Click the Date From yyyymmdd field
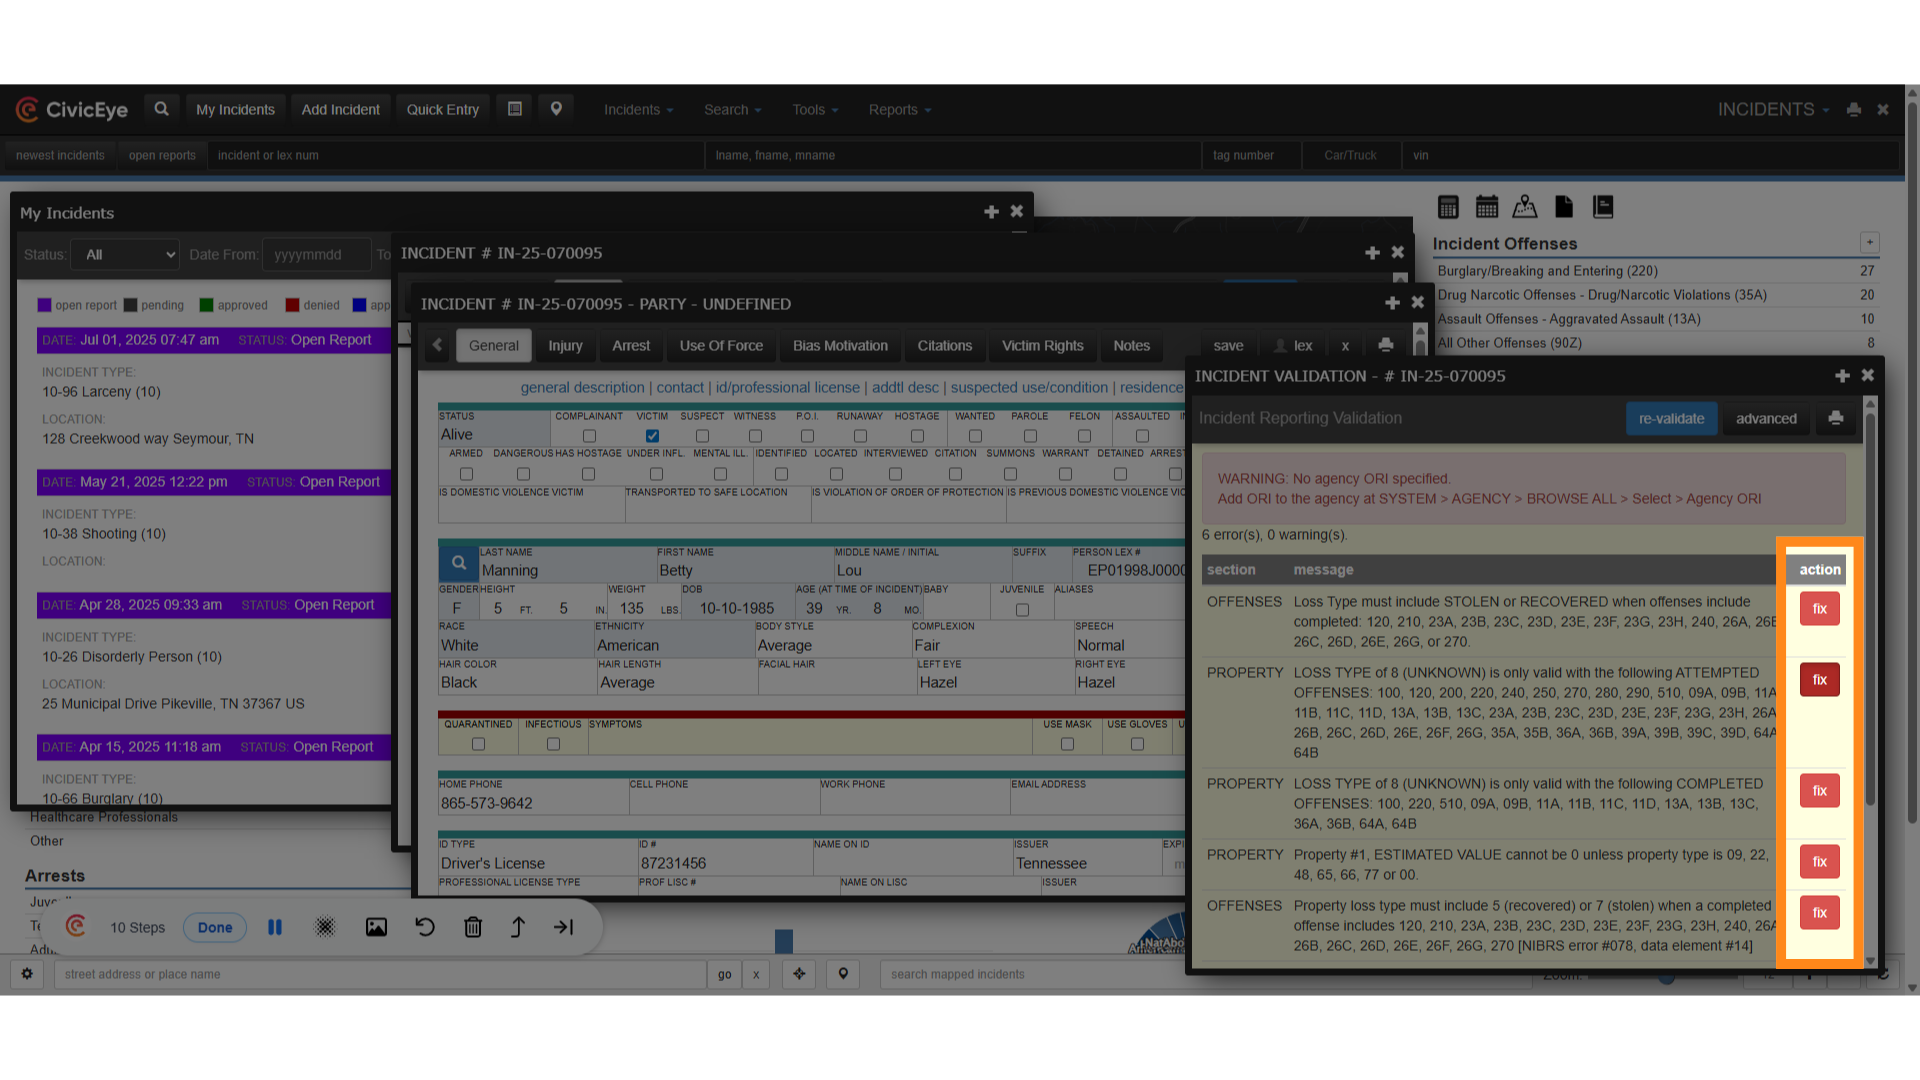The height and width of the screenshot is (1080, 1920). 316,255
